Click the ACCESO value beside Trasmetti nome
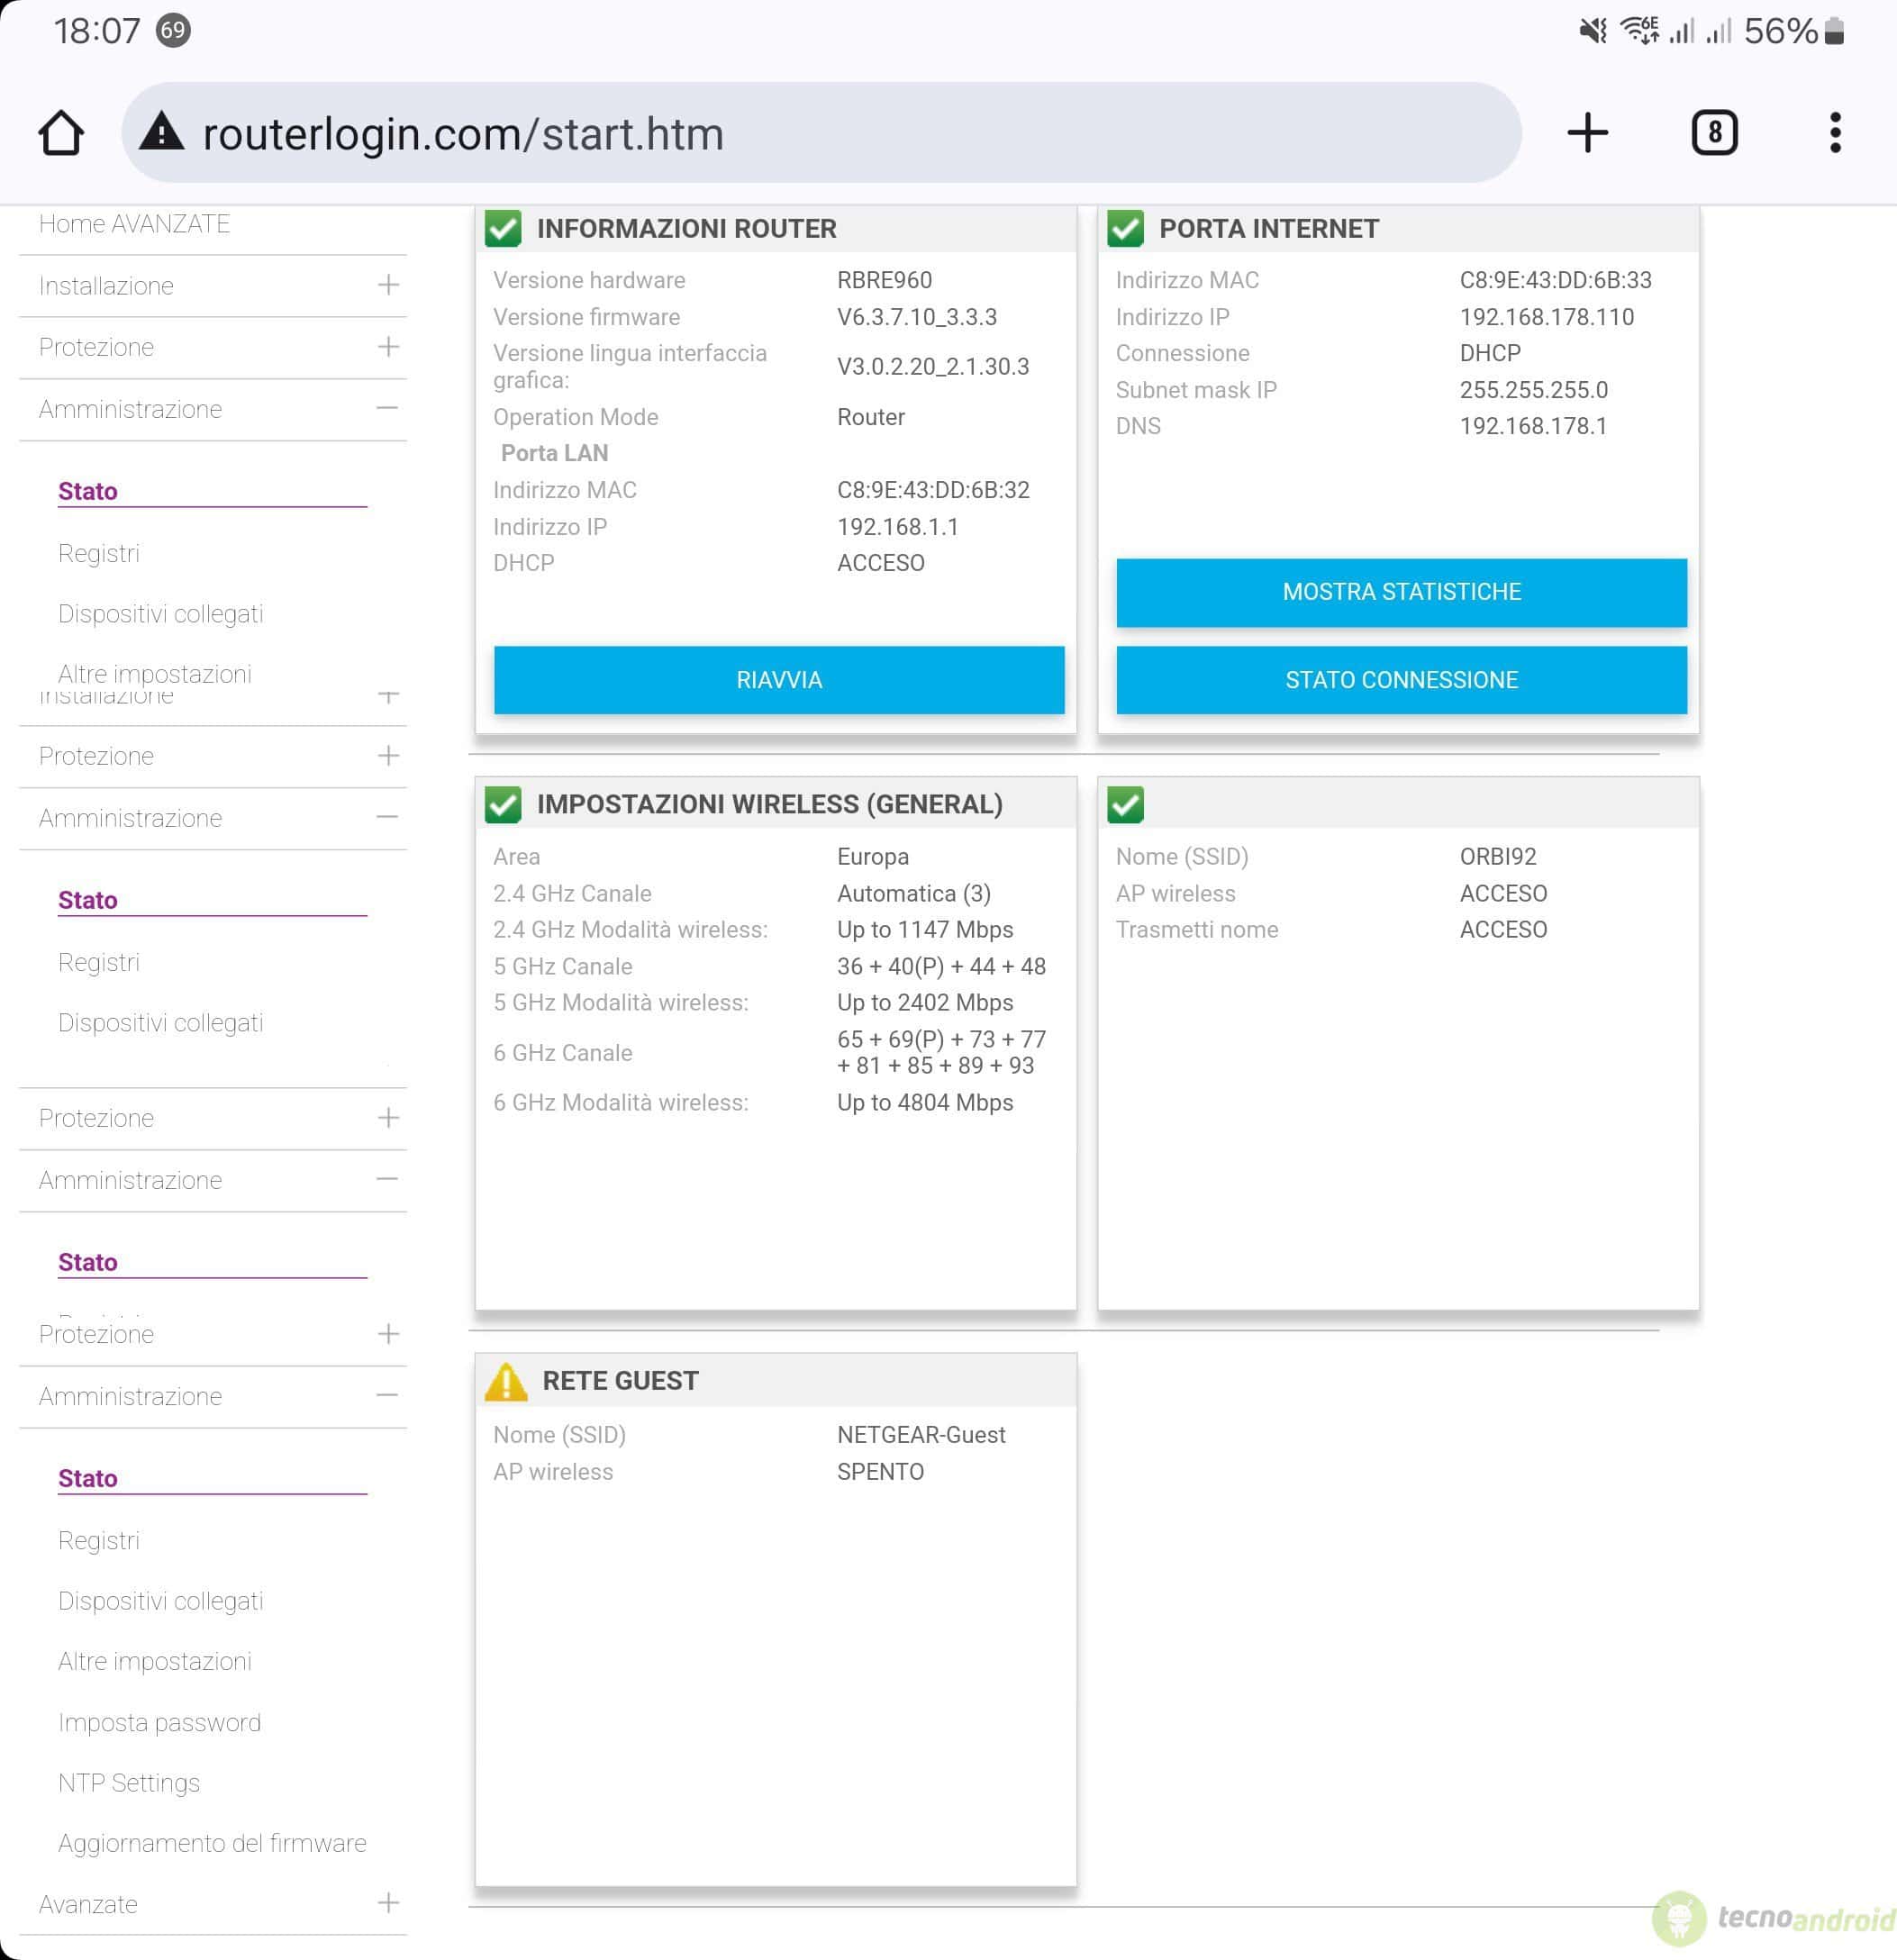 1503,930
